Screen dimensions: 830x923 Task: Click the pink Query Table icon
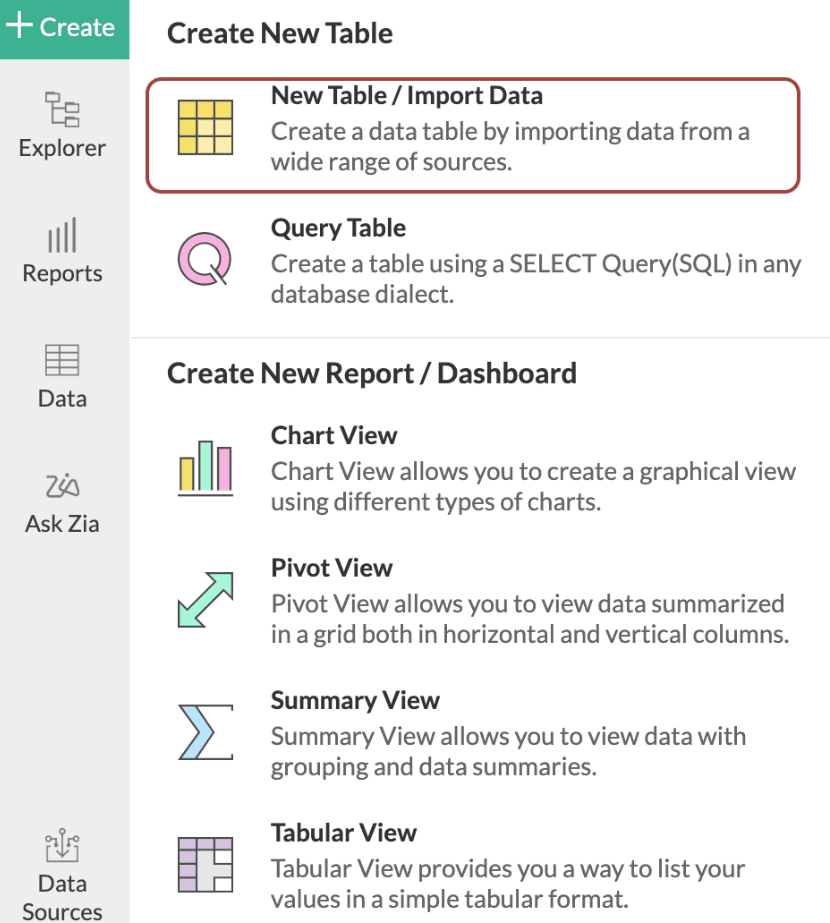pyautogui.click(x=205, y=259)
